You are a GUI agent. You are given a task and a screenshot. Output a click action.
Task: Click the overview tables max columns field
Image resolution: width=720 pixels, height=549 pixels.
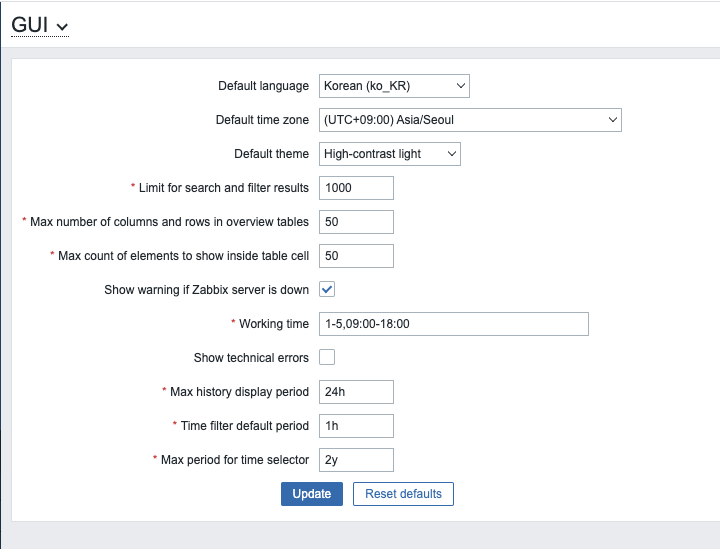point(356,222)
